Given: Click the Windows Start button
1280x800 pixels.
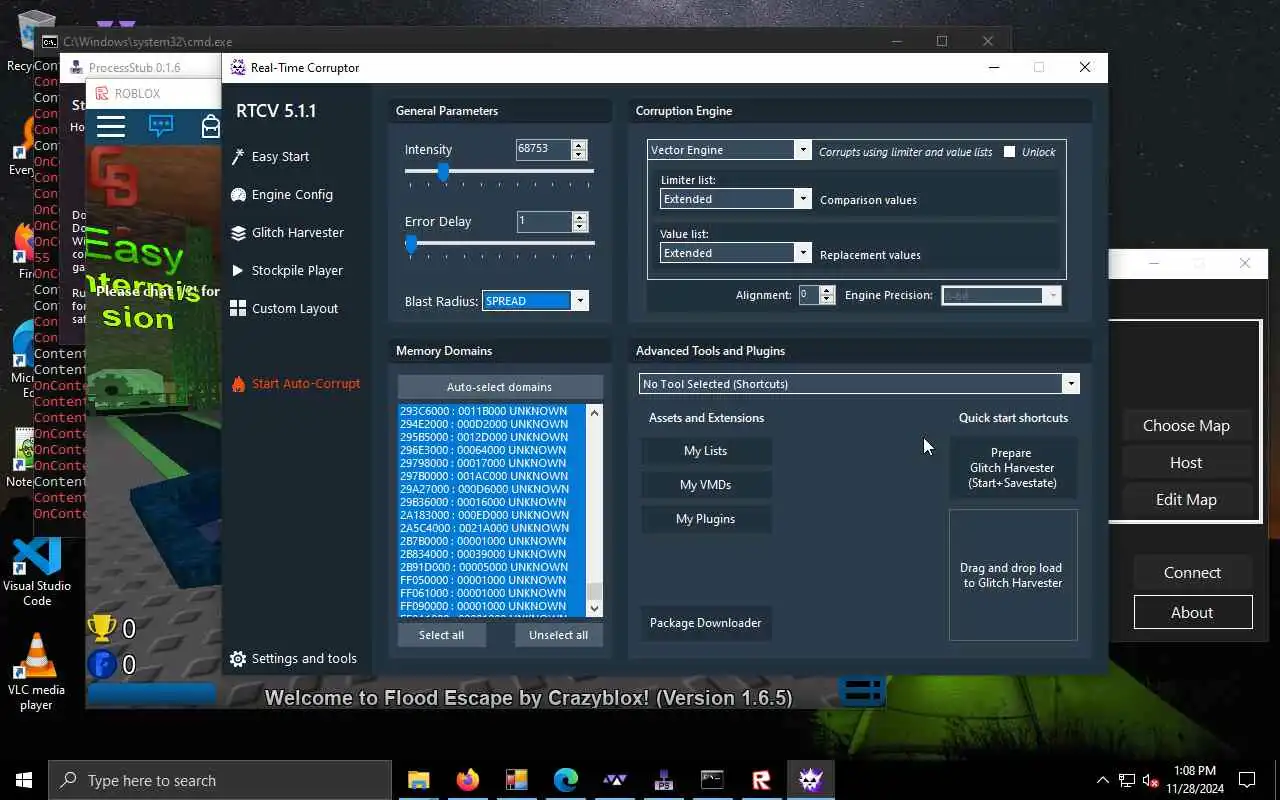Looking at the screenshot, I should [24, 780].
